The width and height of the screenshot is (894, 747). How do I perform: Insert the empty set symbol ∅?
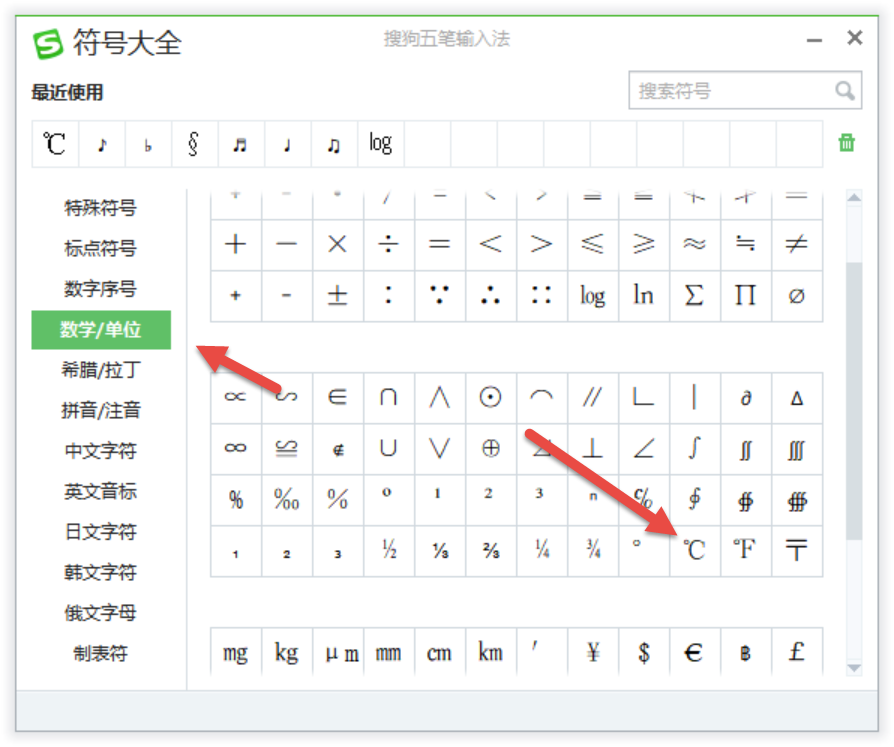(797, 295)
